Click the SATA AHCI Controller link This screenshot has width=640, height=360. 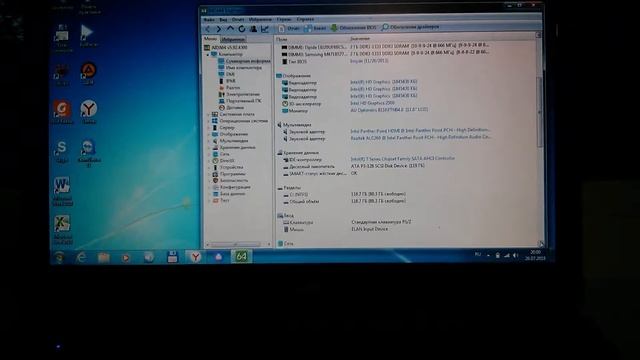coord(402,158)
